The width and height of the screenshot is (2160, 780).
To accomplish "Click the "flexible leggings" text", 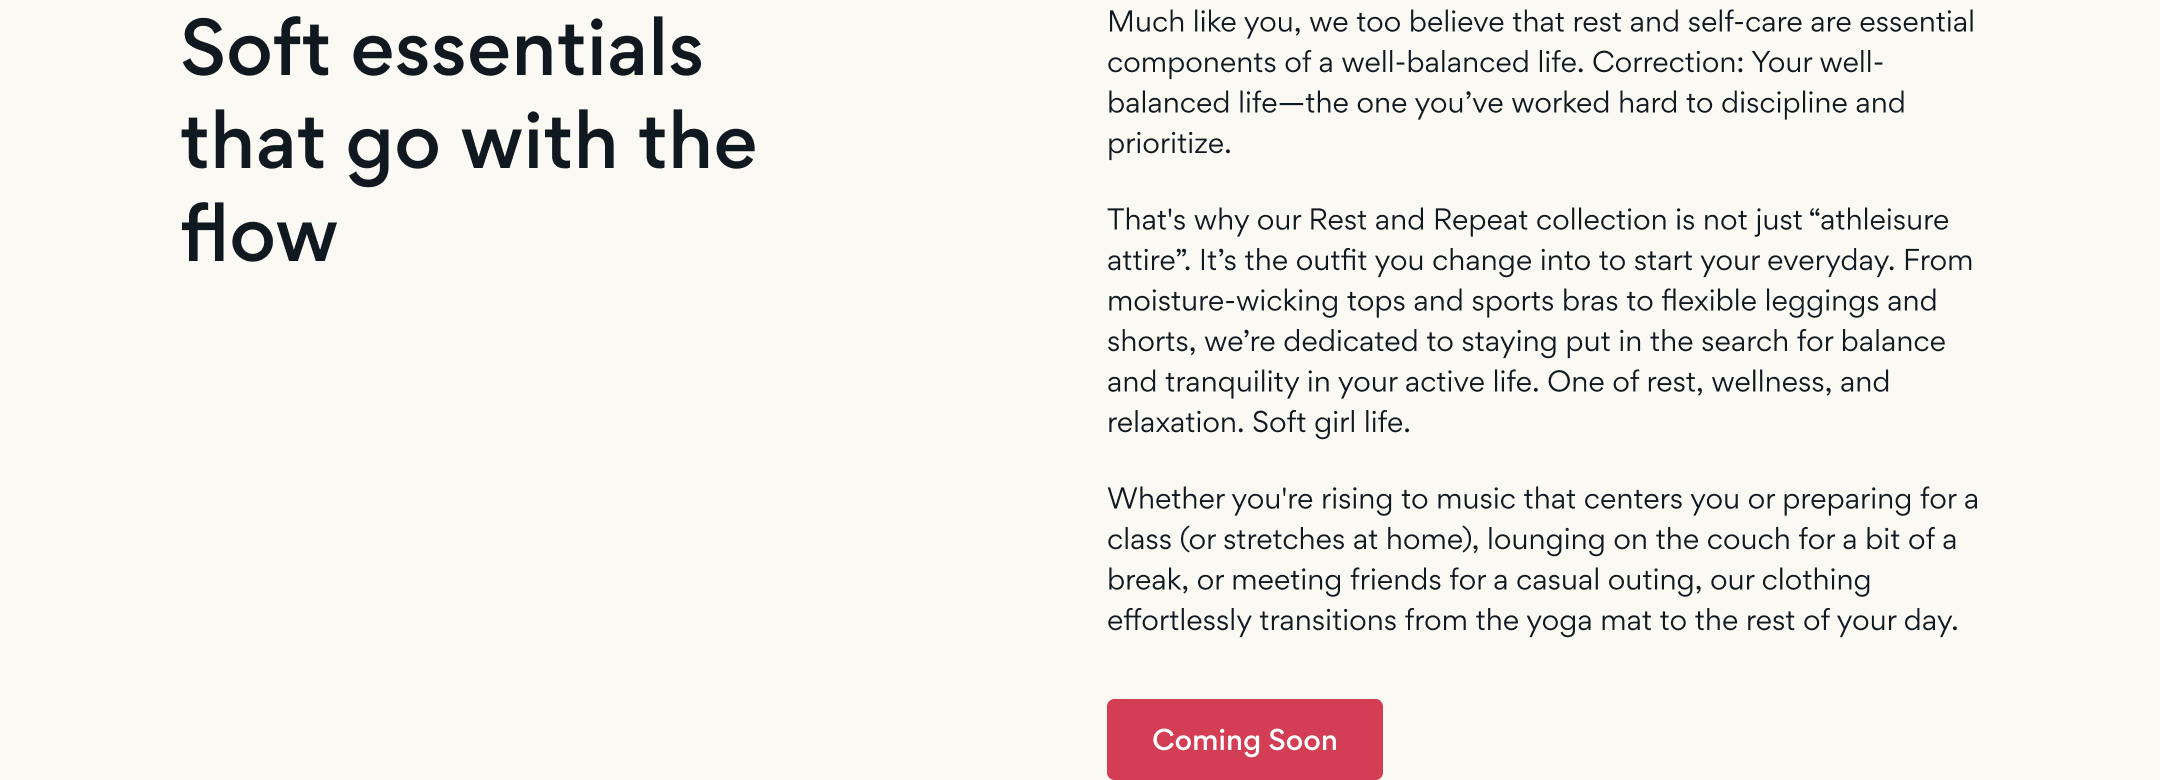I will (1770, 301).
